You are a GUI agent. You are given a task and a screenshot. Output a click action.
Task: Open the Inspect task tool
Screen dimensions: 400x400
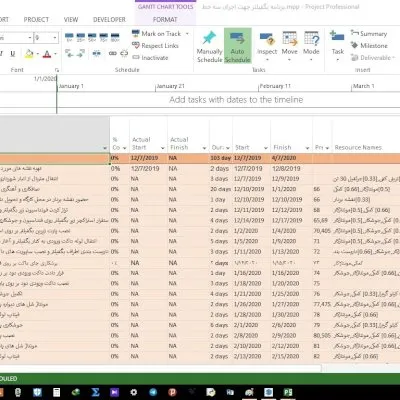(x=267, y=46)
